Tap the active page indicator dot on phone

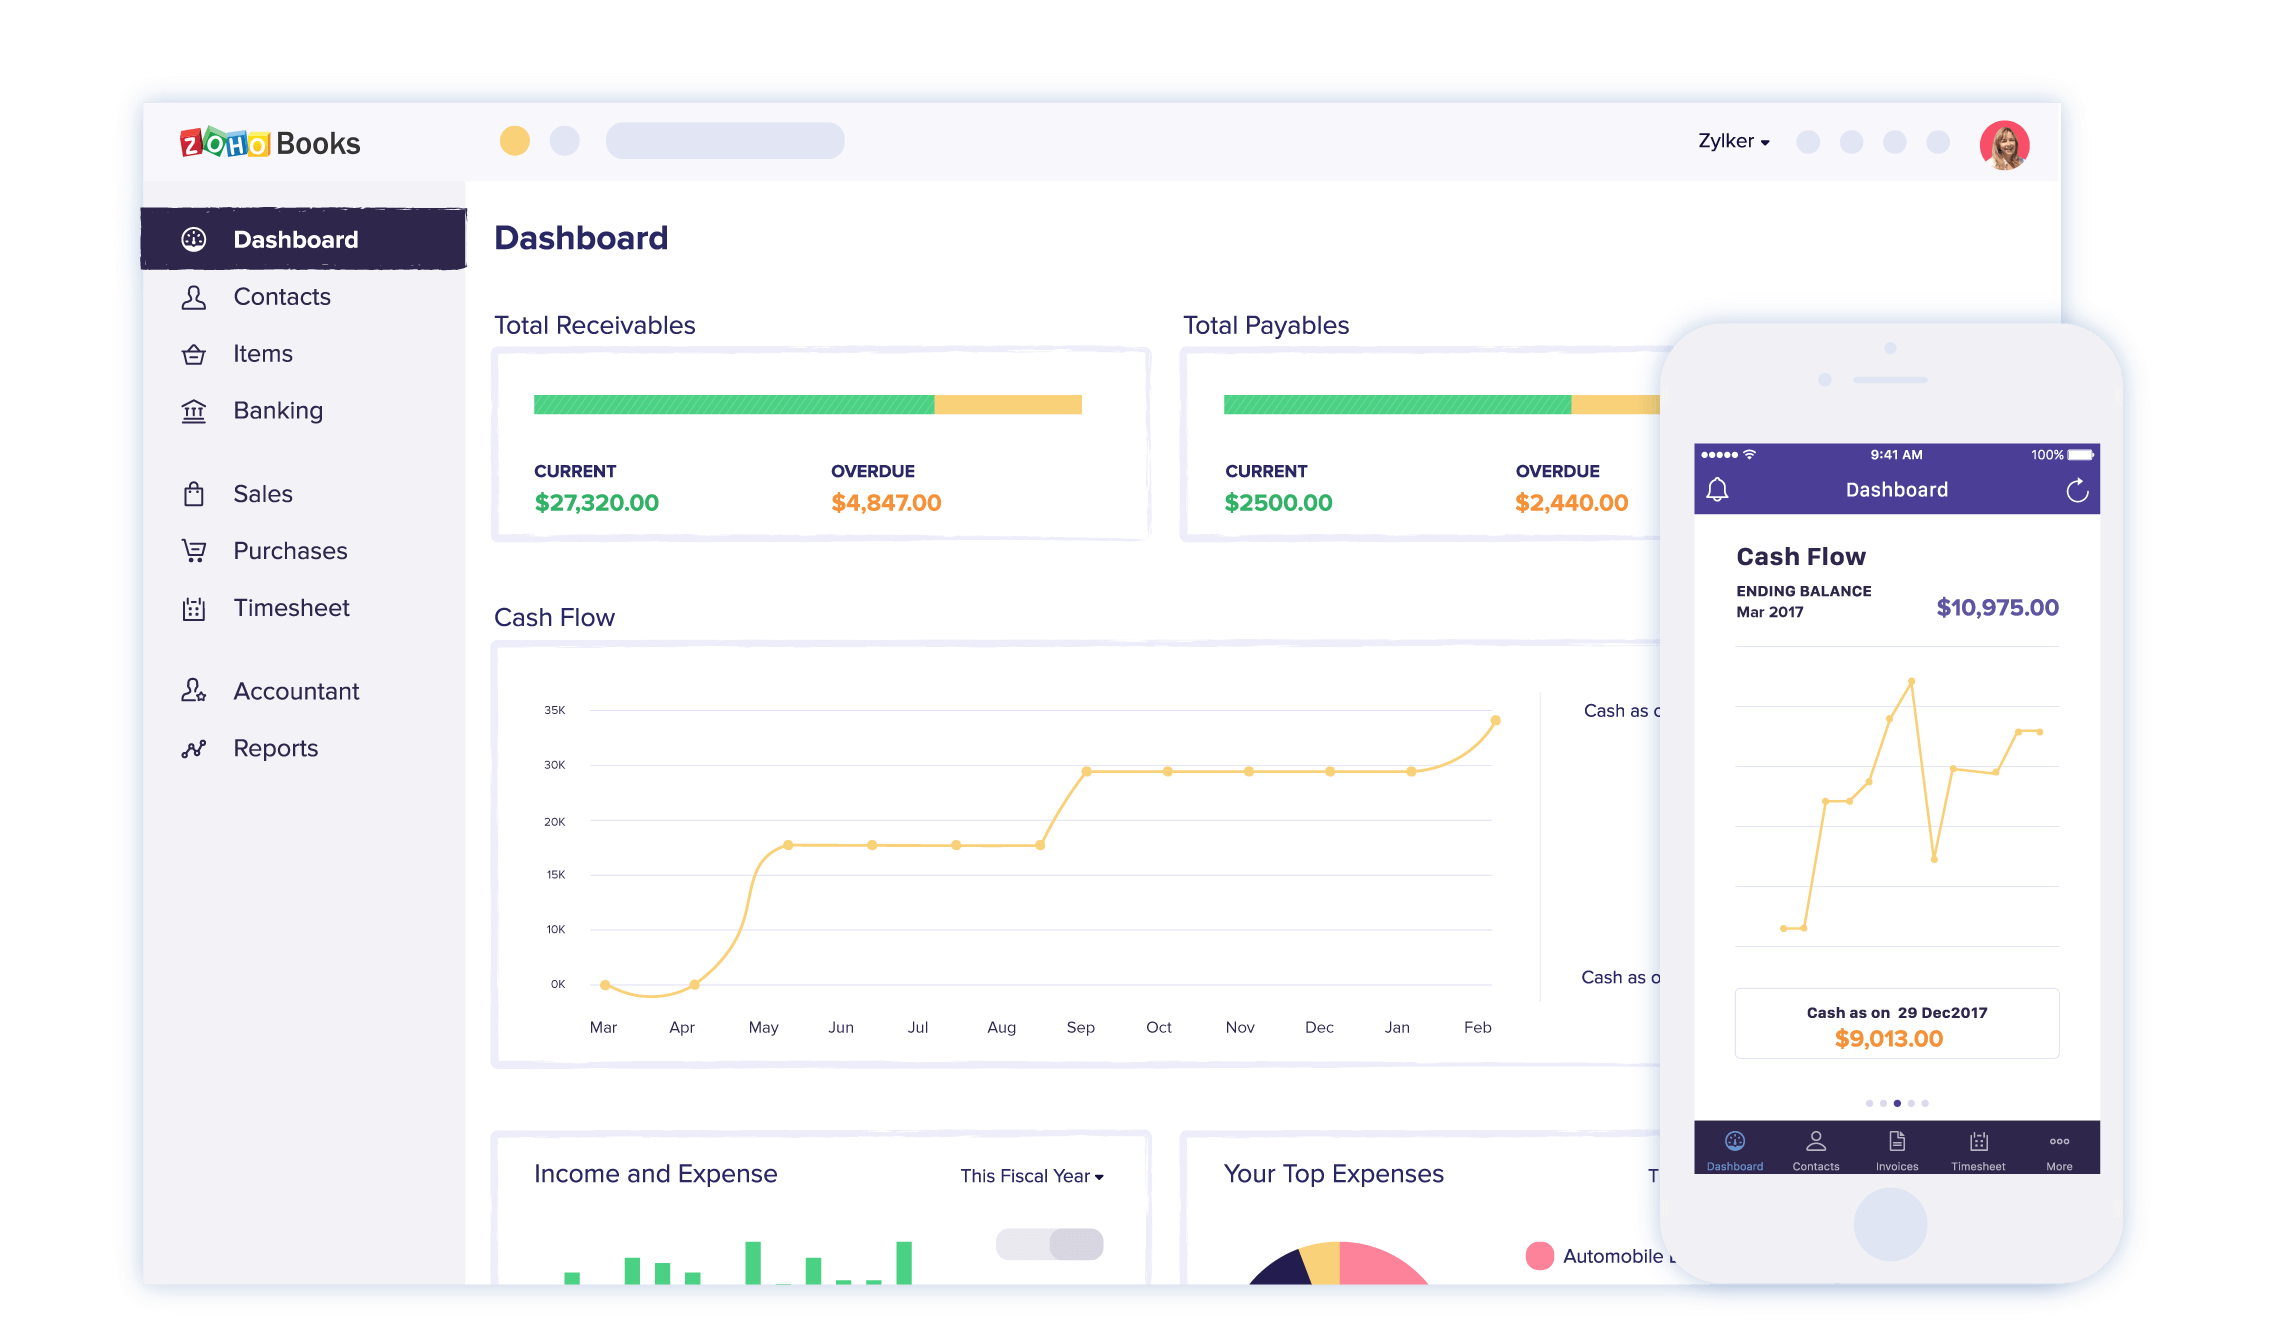tap(1897, 1103)
